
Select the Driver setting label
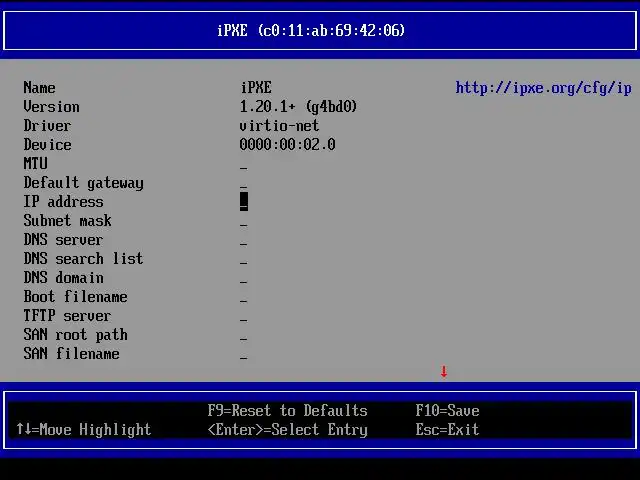tap(47, 125)
